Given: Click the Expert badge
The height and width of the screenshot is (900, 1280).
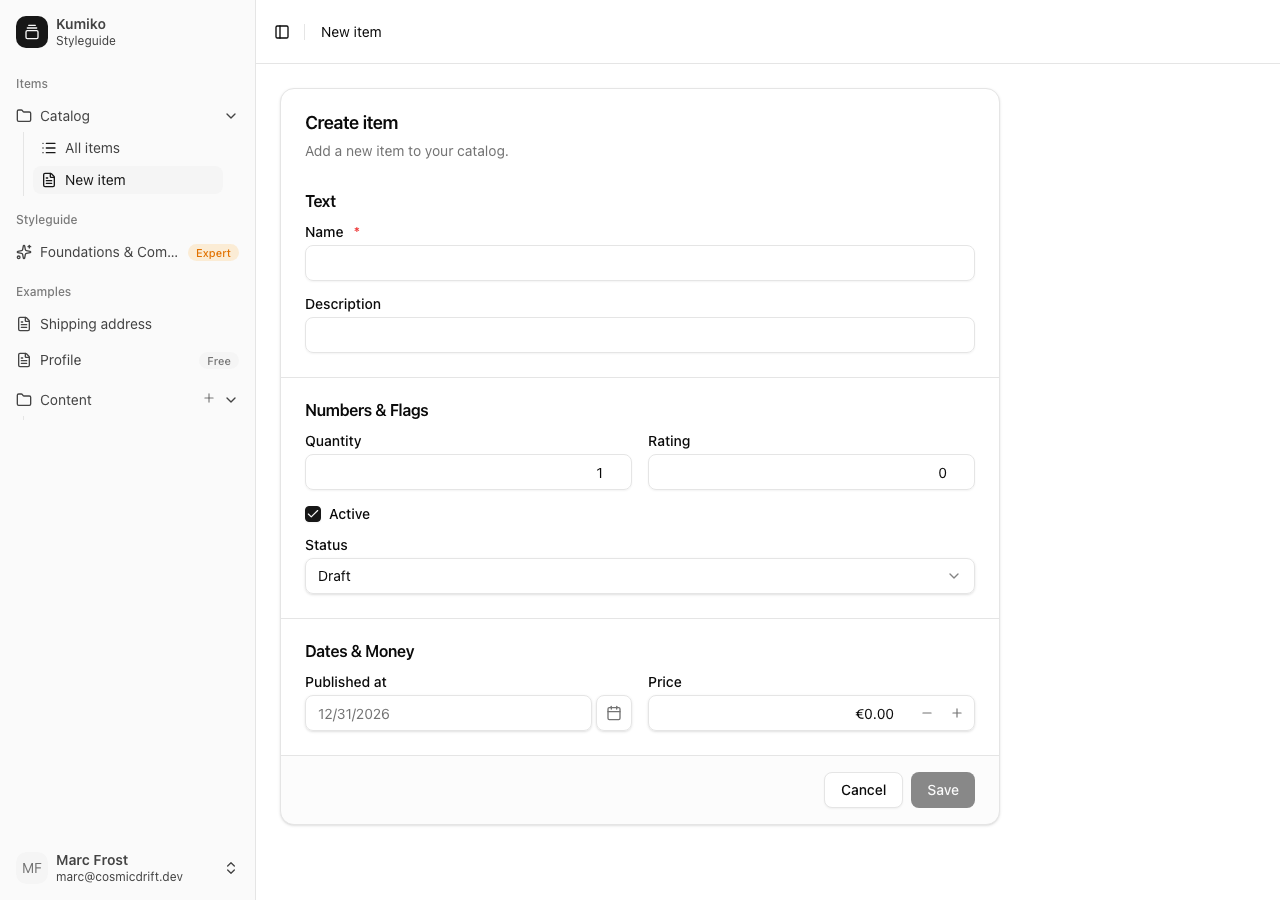Looking at the screenshot, I should coord(213,253).
